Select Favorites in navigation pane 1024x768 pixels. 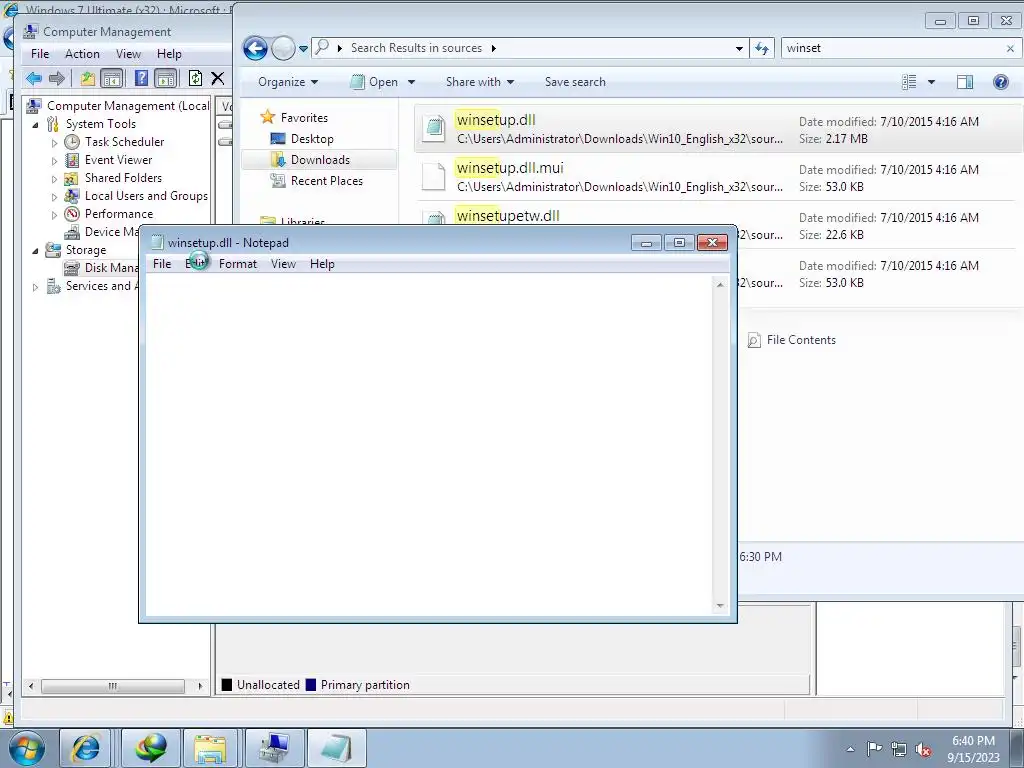click(x=304, y=118)
